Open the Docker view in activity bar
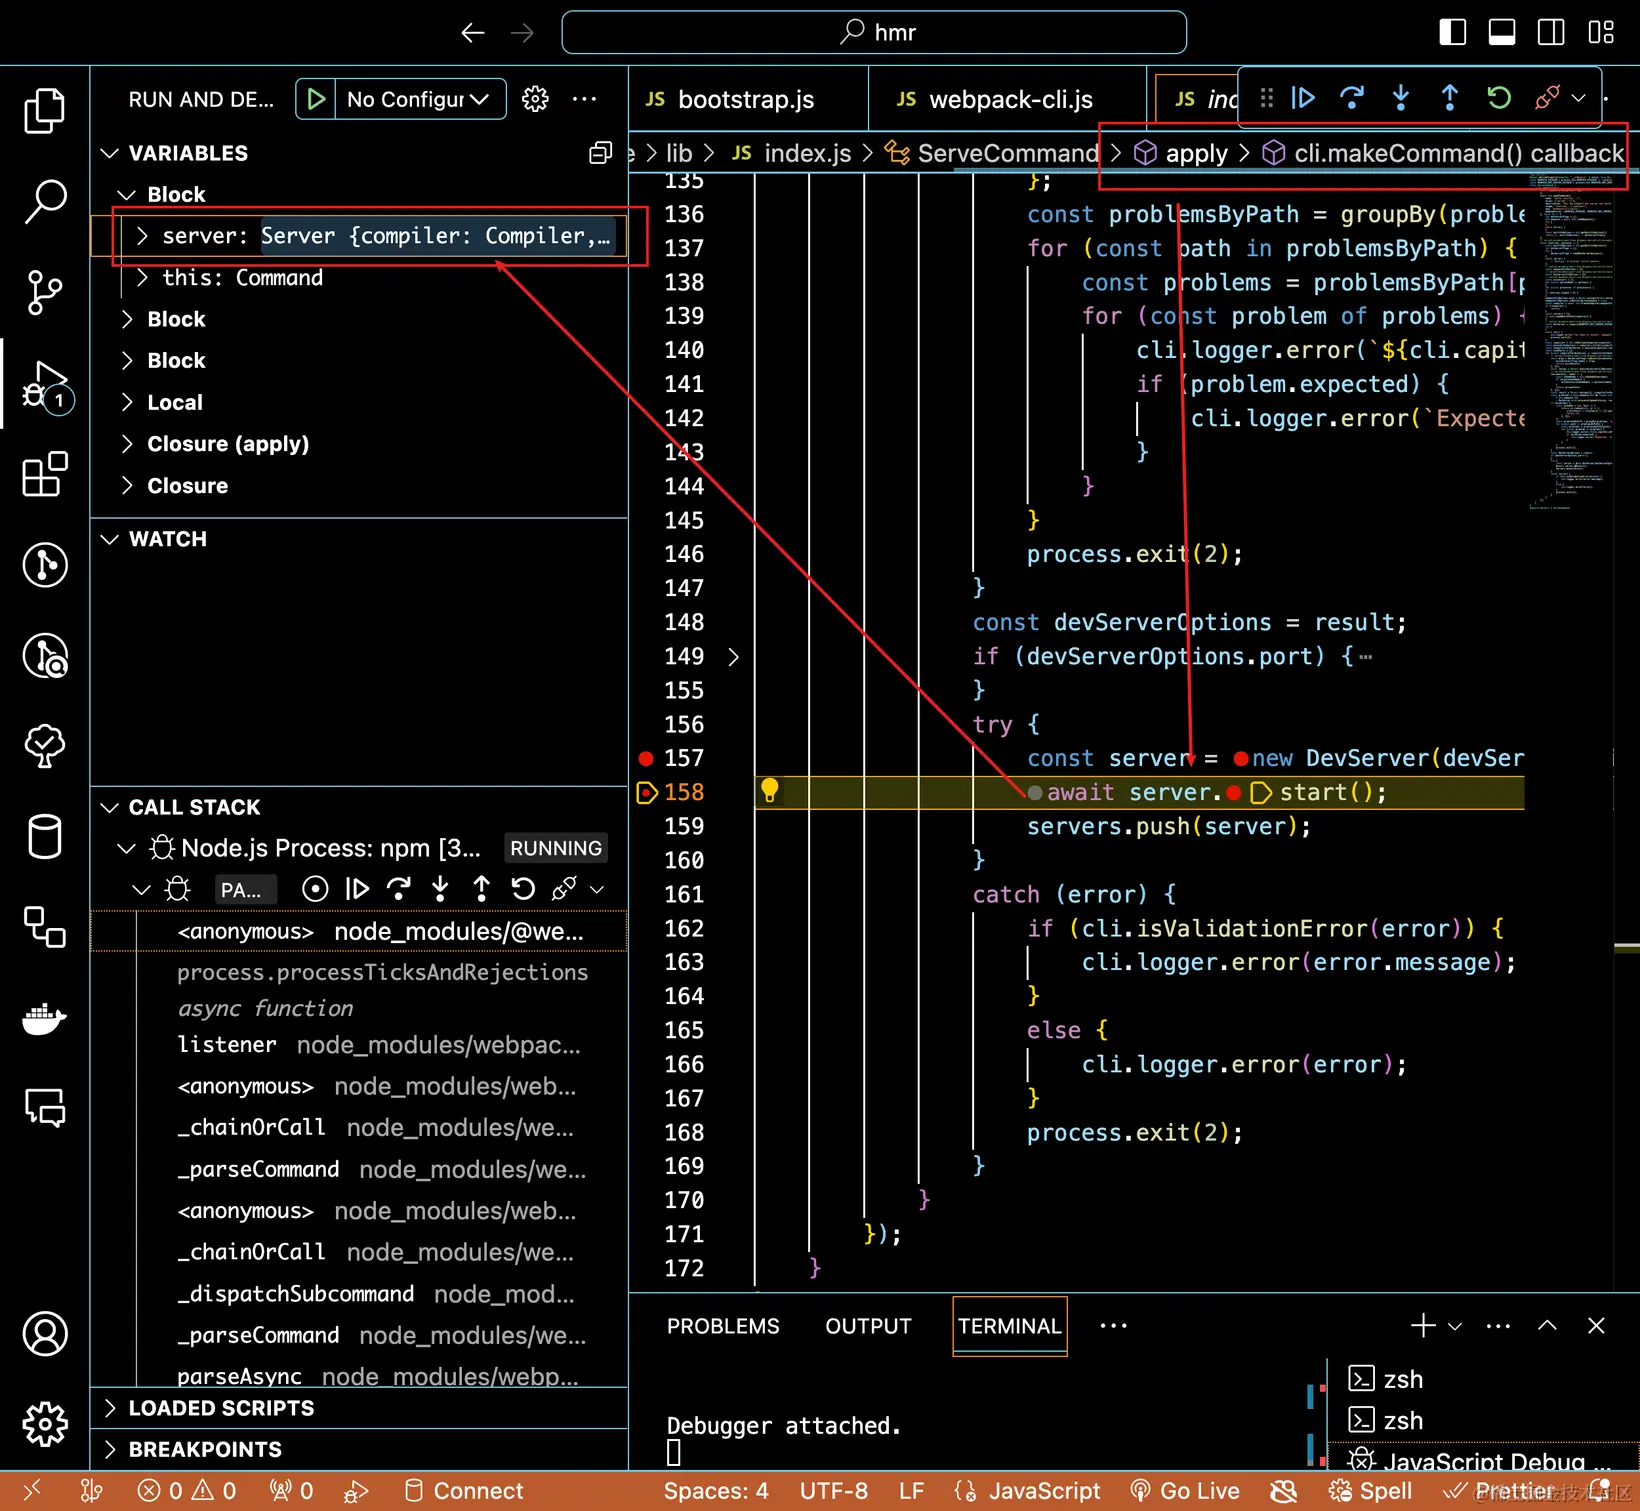Screen dimensions: 1640x1511 pyautogui.click(x=44, y=1018)
